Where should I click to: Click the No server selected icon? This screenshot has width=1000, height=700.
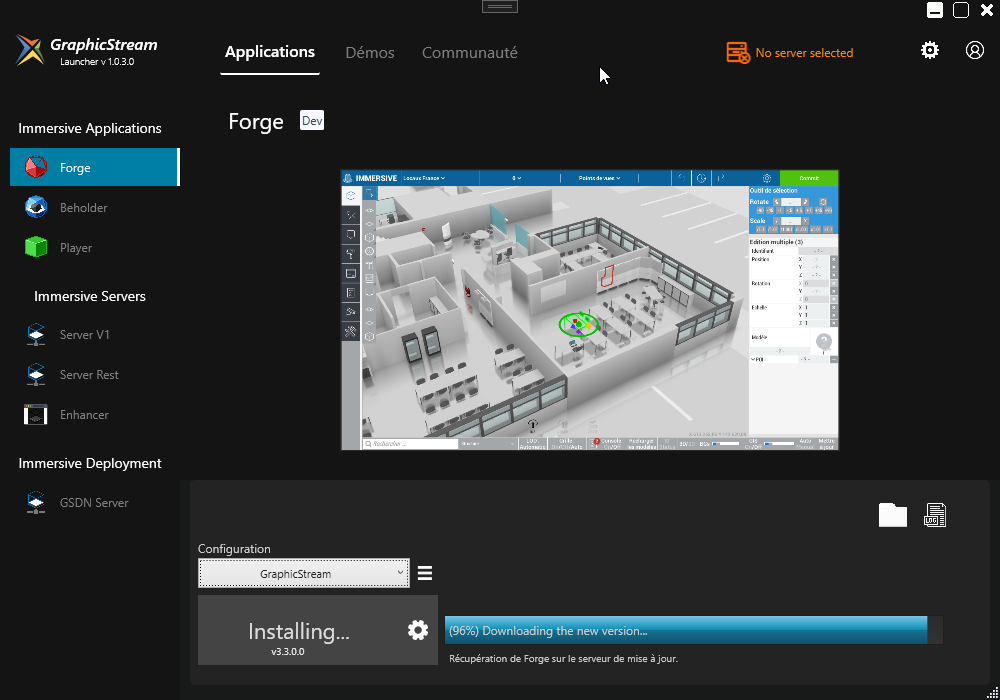(738, 53)
